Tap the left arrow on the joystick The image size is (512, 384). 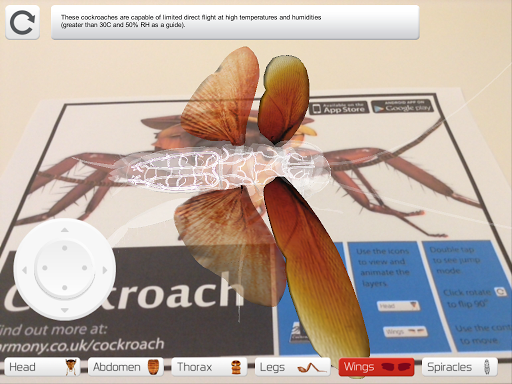coord(24,270)
